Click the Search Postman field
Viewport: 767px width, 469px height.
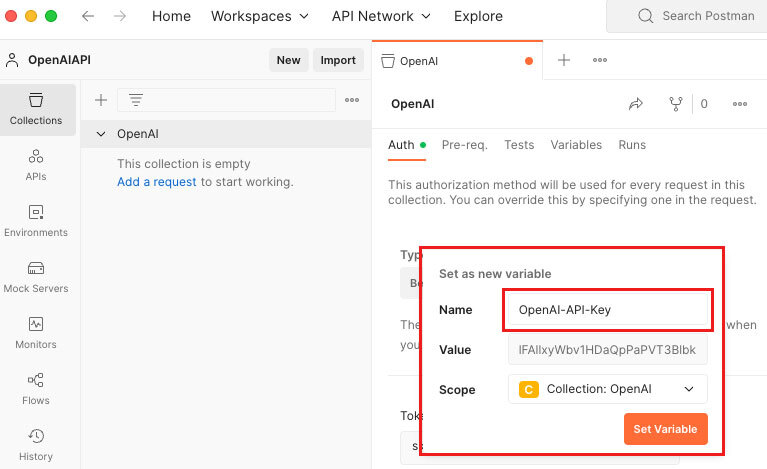tap(687, 16)
